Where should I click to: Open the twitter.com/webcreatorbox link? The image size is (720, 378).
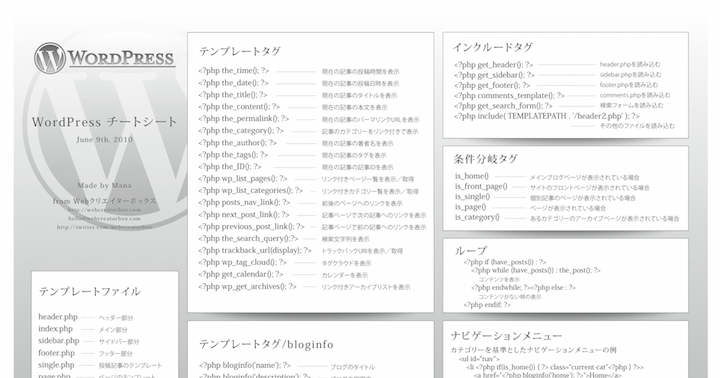tap(105, 227)
